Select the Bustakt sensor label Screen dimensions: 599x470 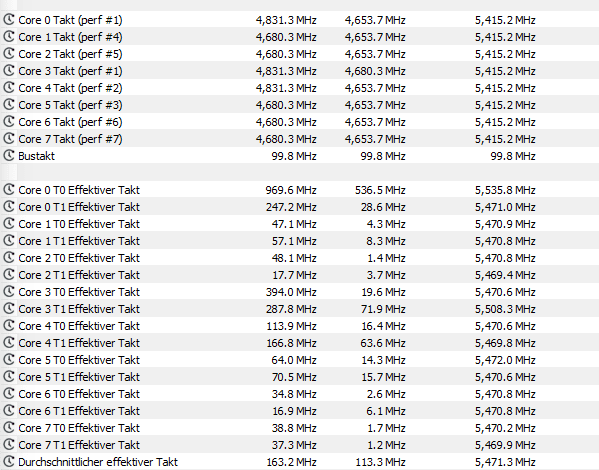point(37,156)
